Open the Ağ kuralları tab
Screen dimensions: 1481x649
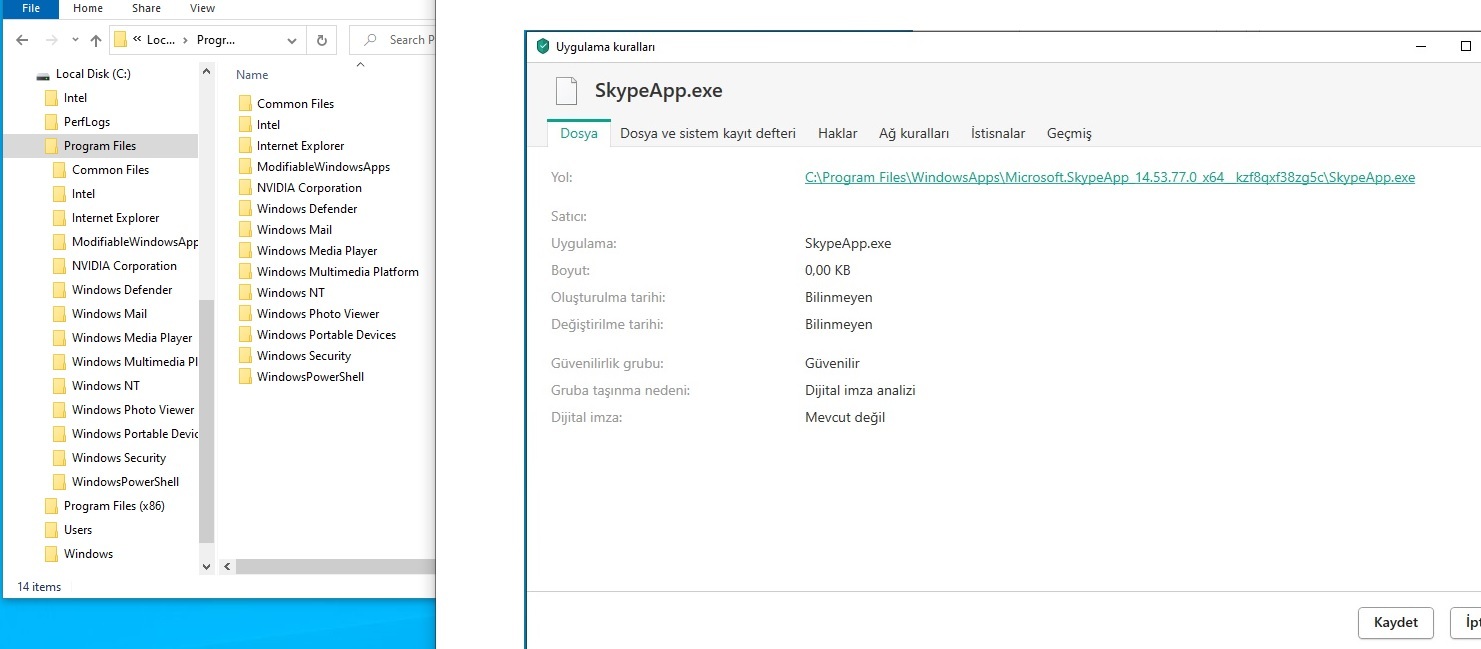913,133
